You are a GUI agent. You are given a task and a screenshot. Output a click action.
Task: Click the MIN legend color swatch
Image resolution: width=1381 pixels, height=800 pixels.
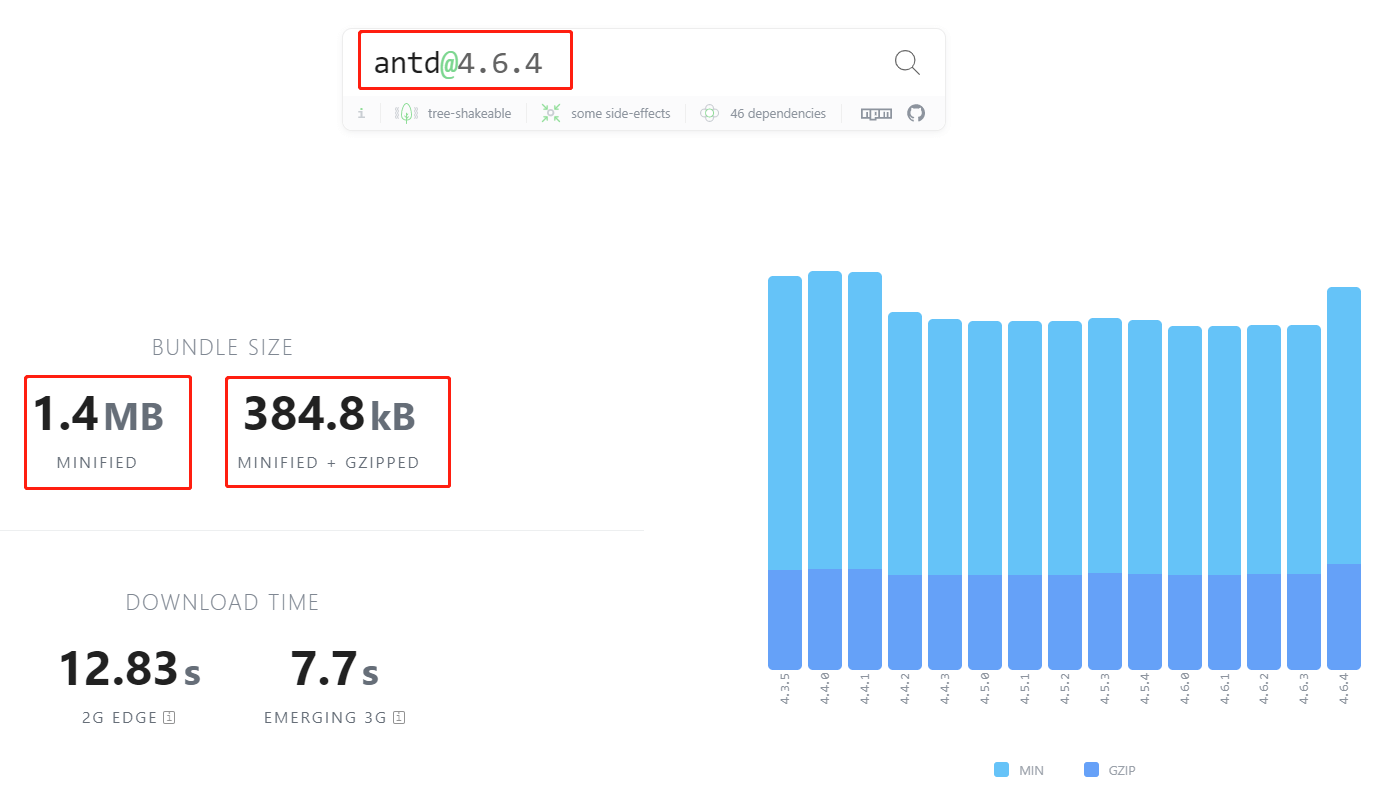tap(1002, 770)
